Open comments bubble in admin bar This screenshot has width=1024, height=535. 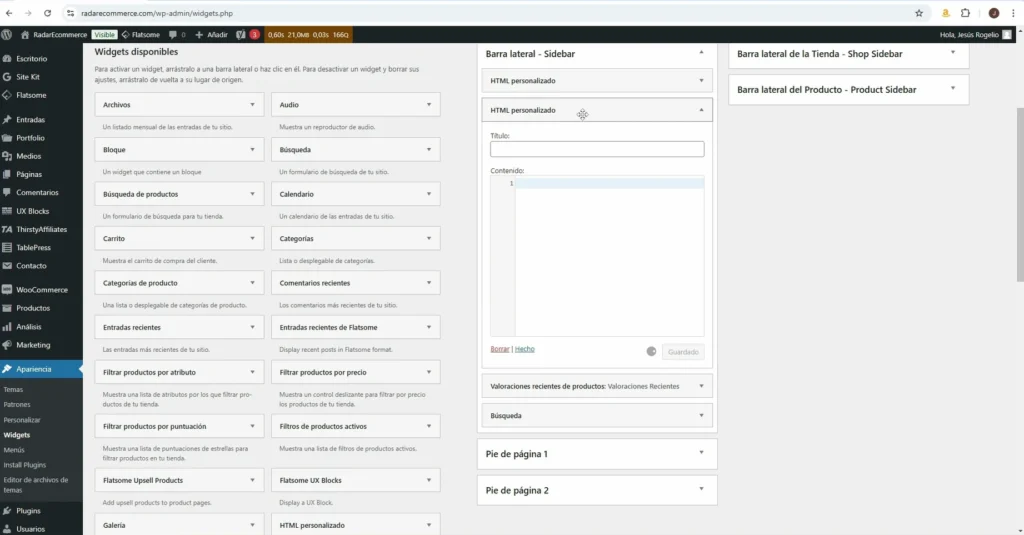[177, 35]
